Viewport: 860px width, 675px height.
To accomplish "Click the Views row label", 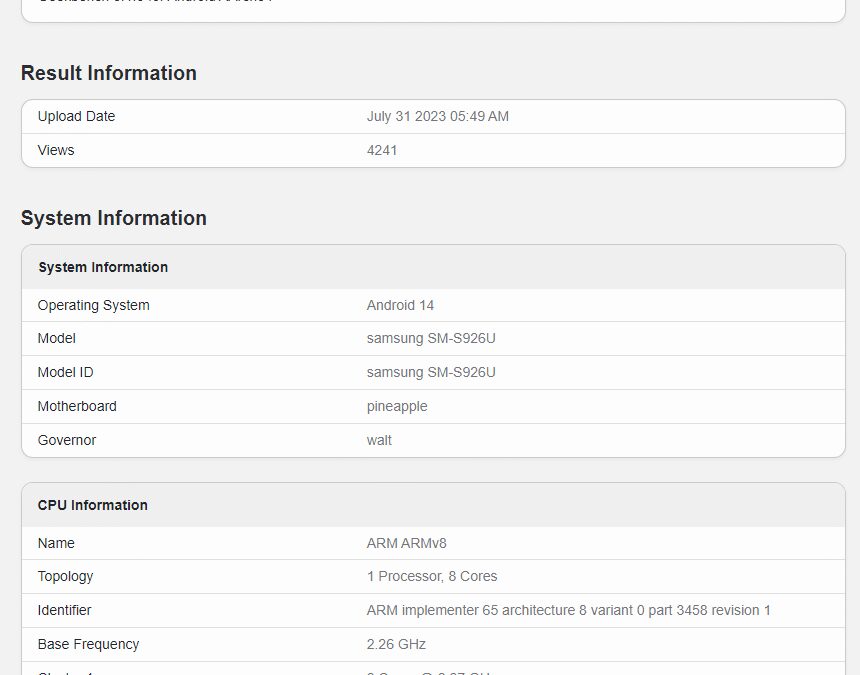I will tap(56, 150).
